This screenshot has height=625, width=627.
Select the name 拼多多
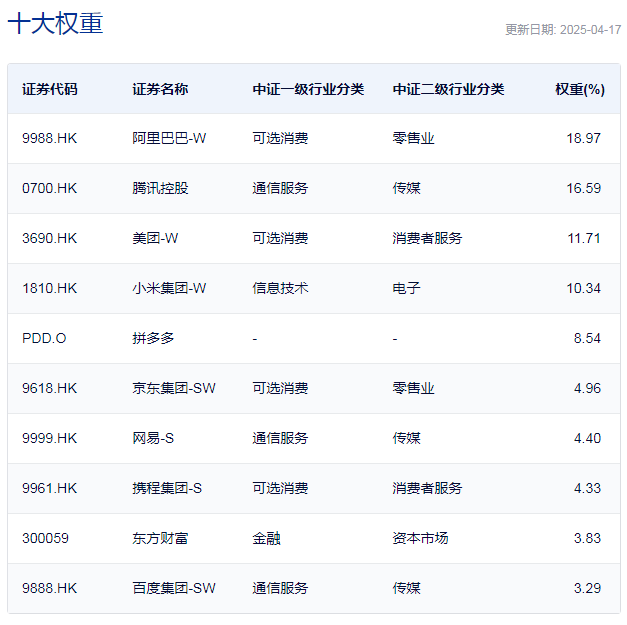153,338
